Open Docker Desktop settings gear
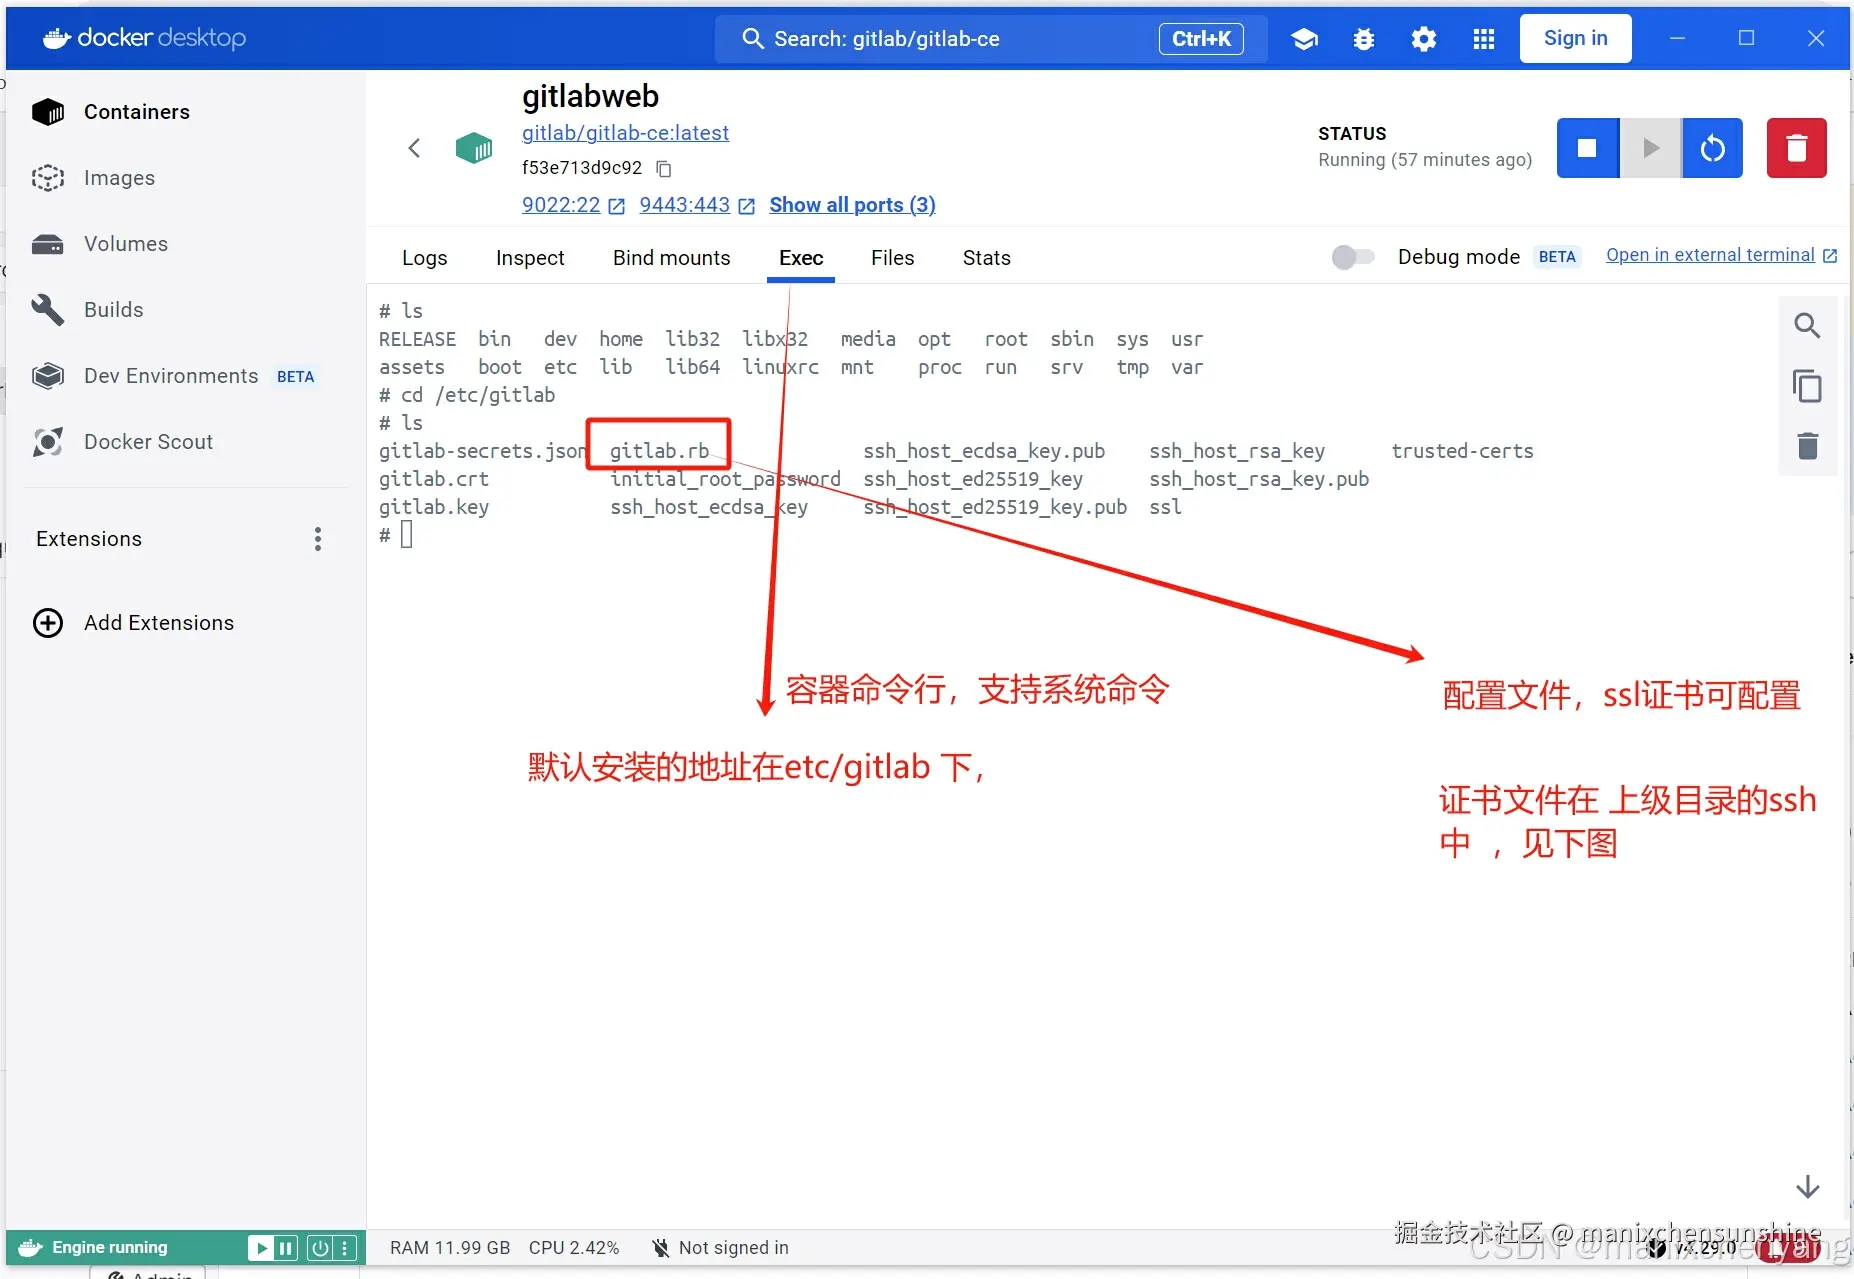The image size is (1854, 1279). (1424, 39)
